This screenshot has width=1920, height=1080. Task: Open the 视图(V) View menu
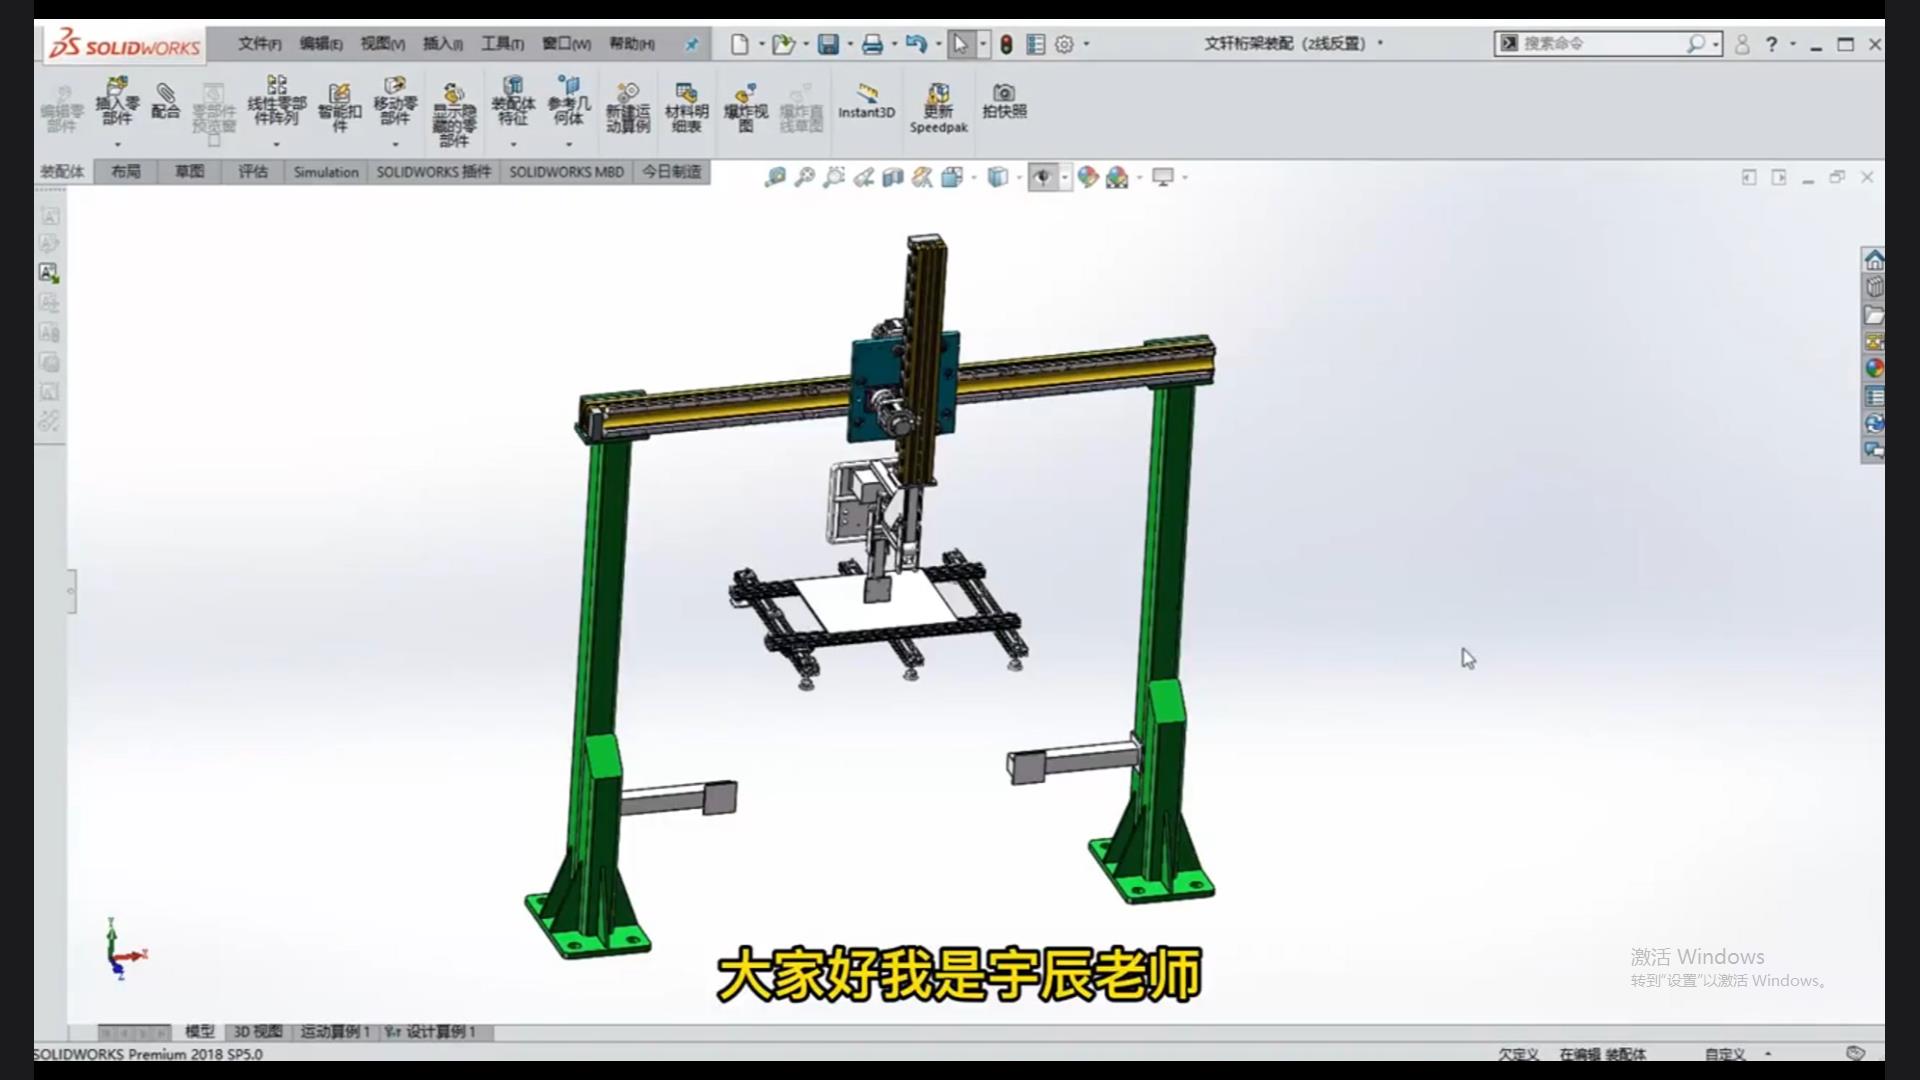tap(382, 44)
